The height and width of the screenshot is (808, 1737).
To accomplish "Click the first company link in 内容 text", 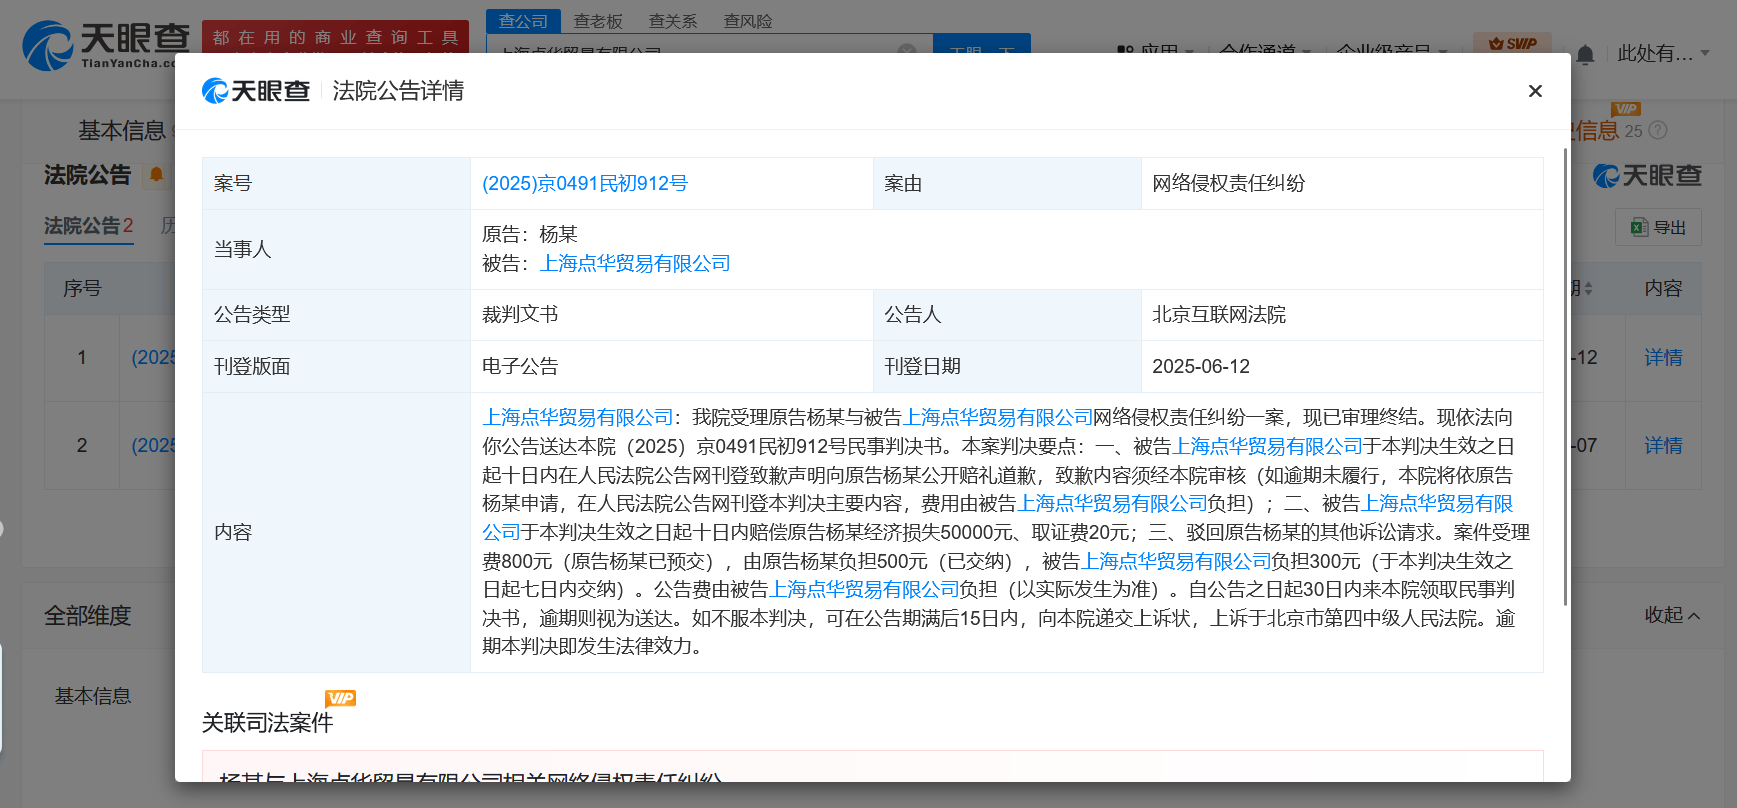I will 578,418.
